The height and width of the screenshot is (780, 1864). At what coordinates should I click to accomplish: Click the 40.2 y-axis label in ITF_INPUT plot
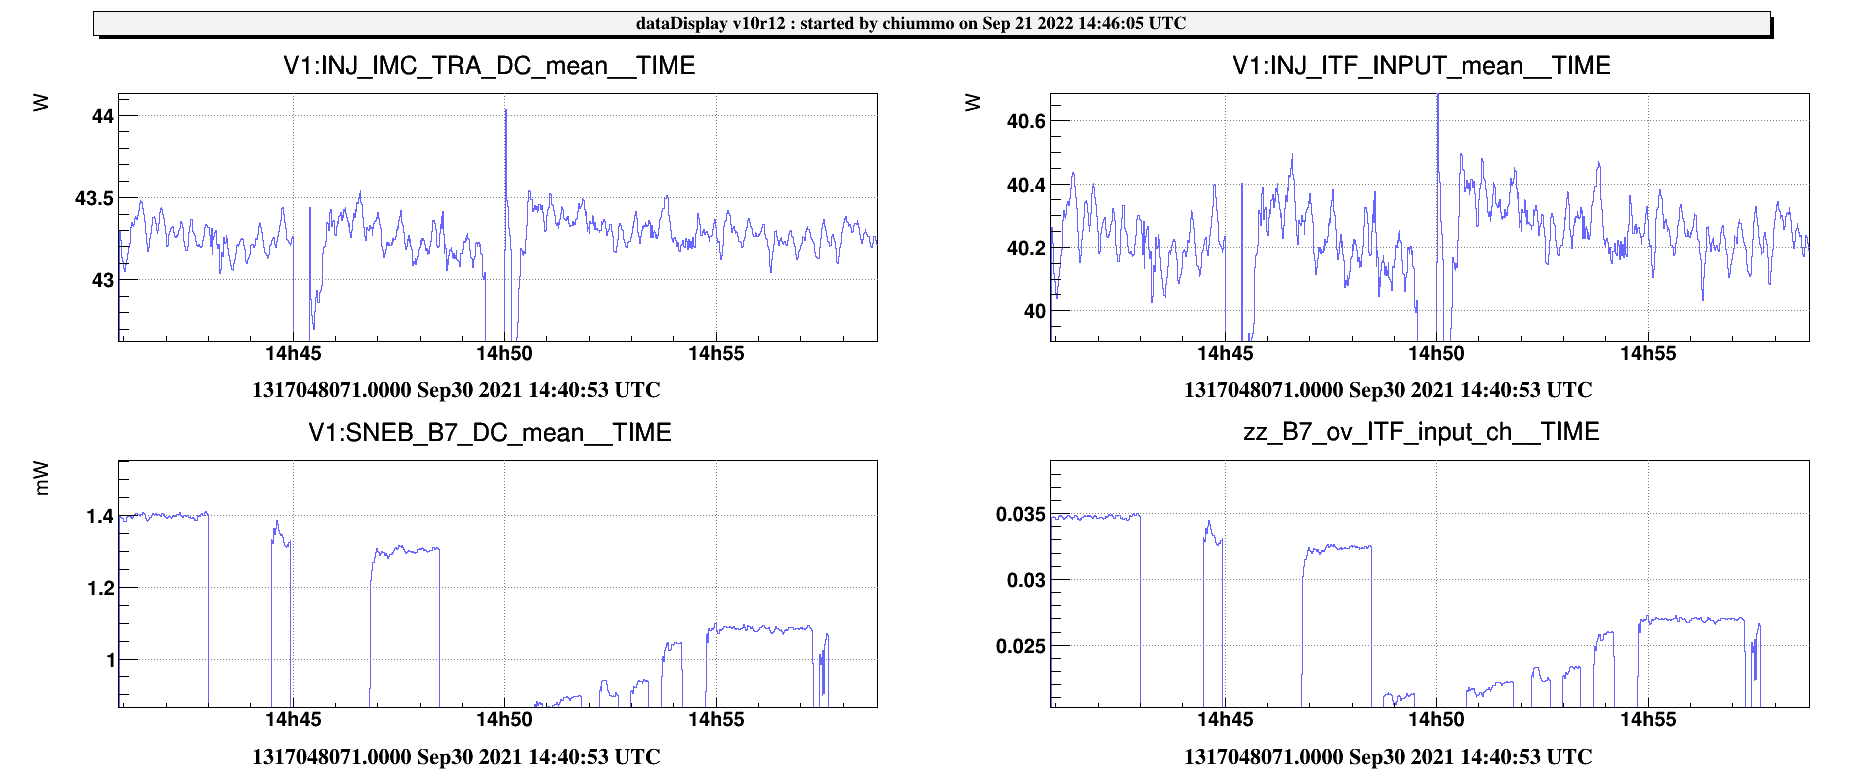pyautogui.click(x=1026, y=248)
